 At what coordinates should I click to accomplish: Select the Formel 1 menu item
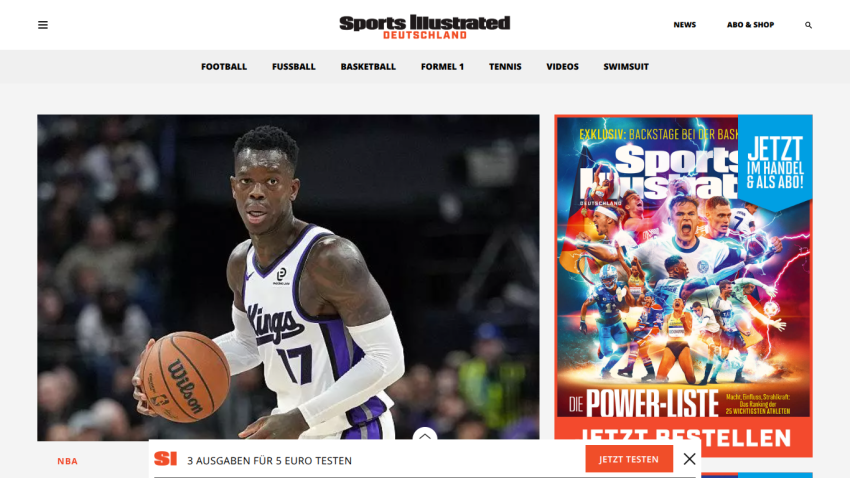(x=442, y=67)
